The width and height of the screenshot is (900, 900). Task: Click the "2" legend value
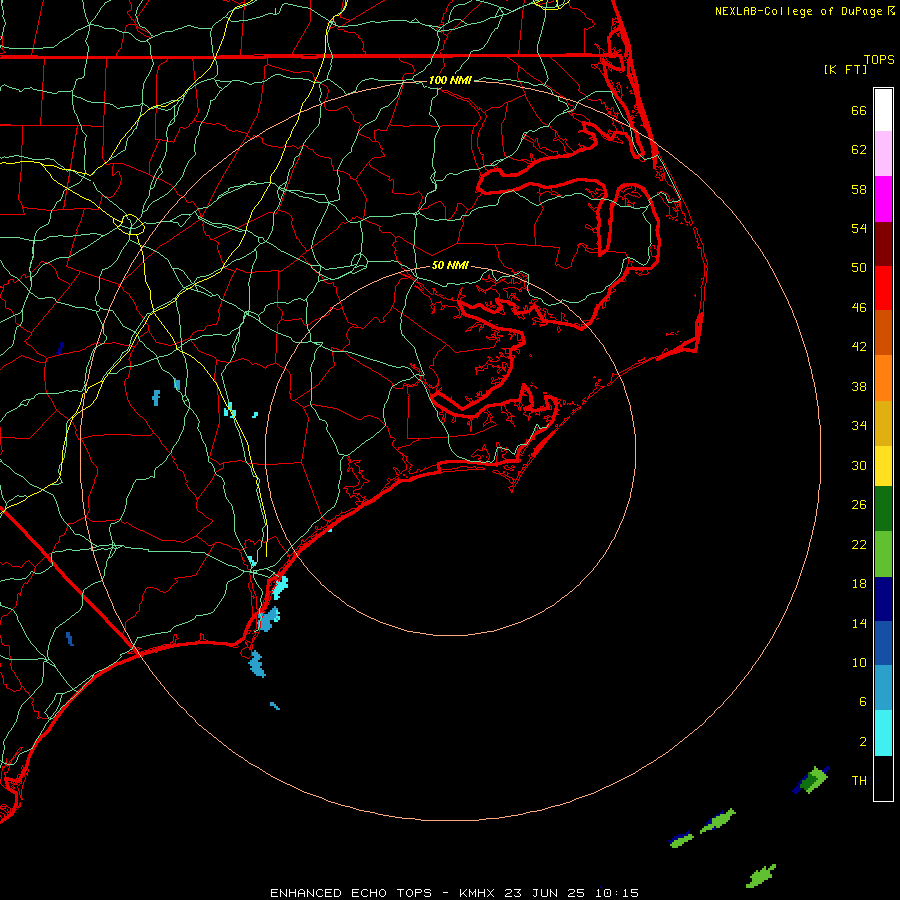(x=863, y=742)
